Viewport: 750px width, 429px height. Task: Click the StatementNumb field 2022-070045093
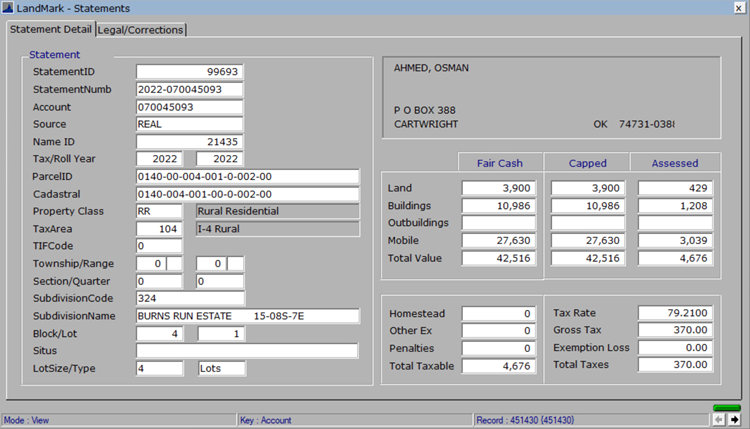point(189,89)
